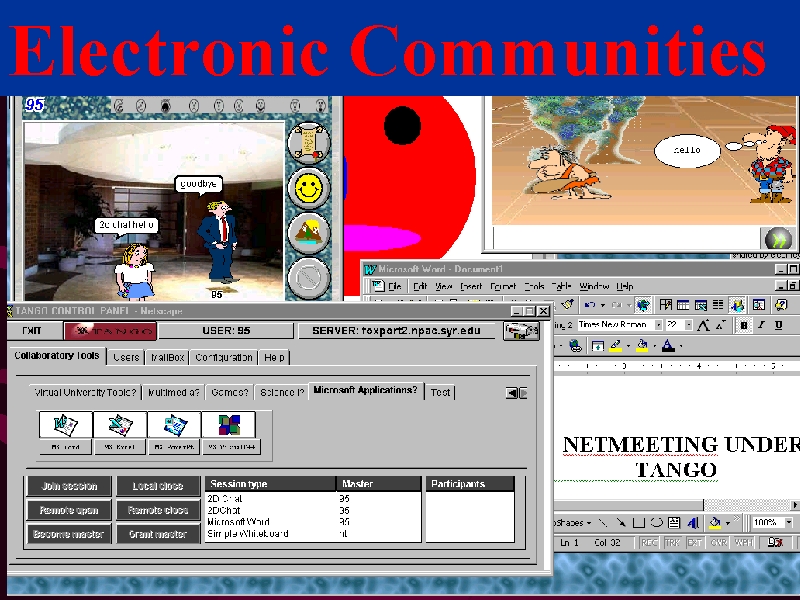Click the Join session button
Image resolution: width=800 pixels, height=600 pixels.
(x=69, y=486)
